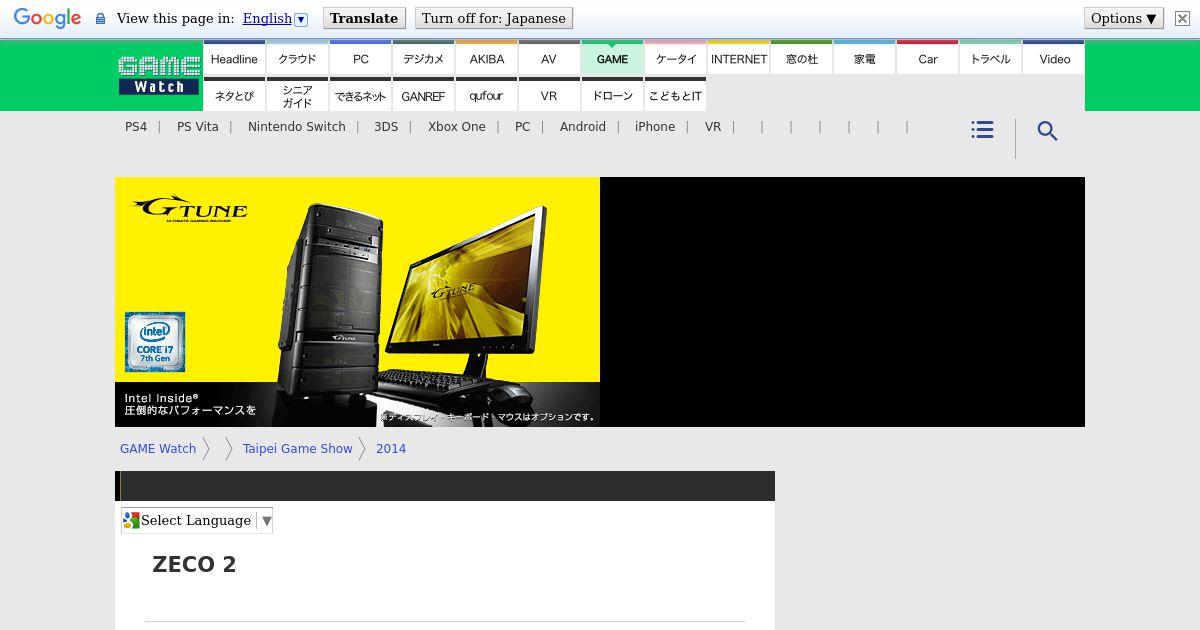Go to PS4 category
The image size is (1200, 630).
(x=136, y=126)
